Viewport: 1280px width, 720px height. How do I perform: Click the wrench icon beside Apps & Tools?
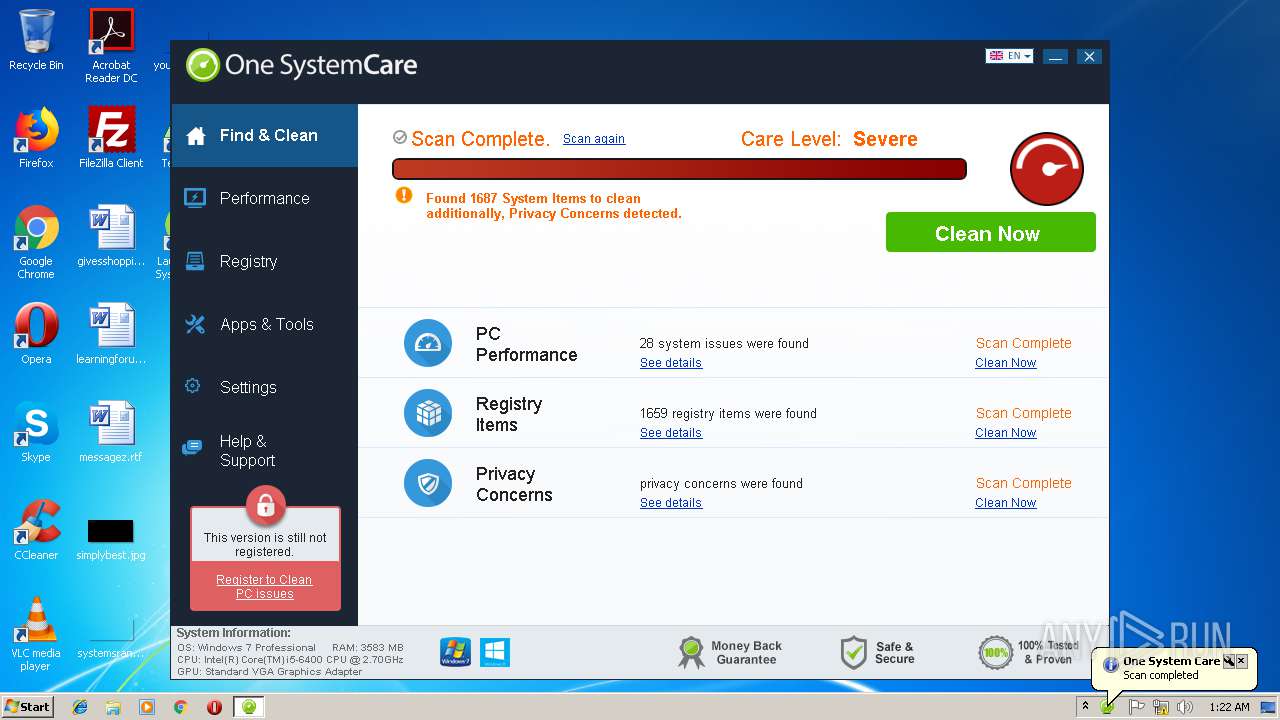(x=195, y=324)
